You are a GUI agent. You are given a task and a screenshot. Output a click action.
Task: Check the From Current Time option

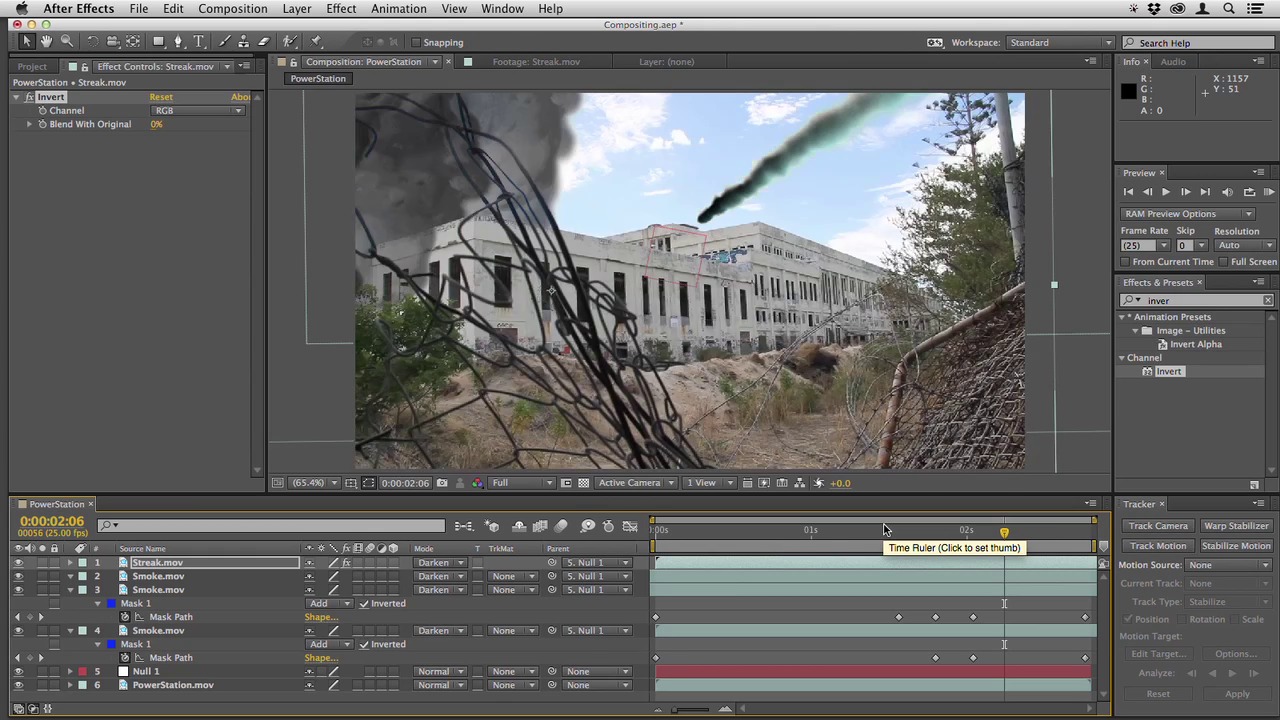(x=1125, y=262)
